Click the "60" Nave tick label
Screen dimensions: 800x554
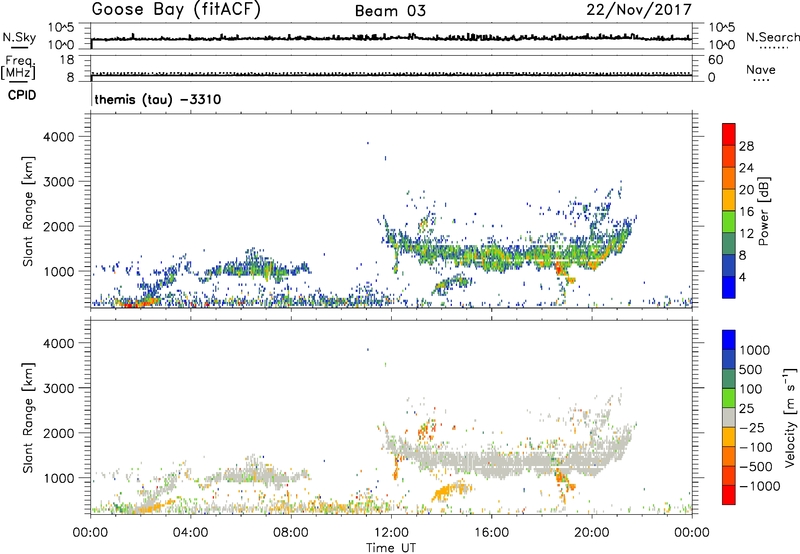[x=715, y=60]
